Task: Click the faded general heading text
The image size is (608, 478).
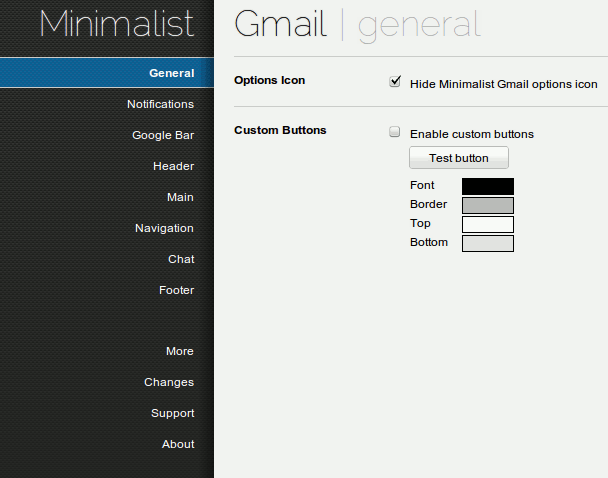Action: (x=419, y=26)
